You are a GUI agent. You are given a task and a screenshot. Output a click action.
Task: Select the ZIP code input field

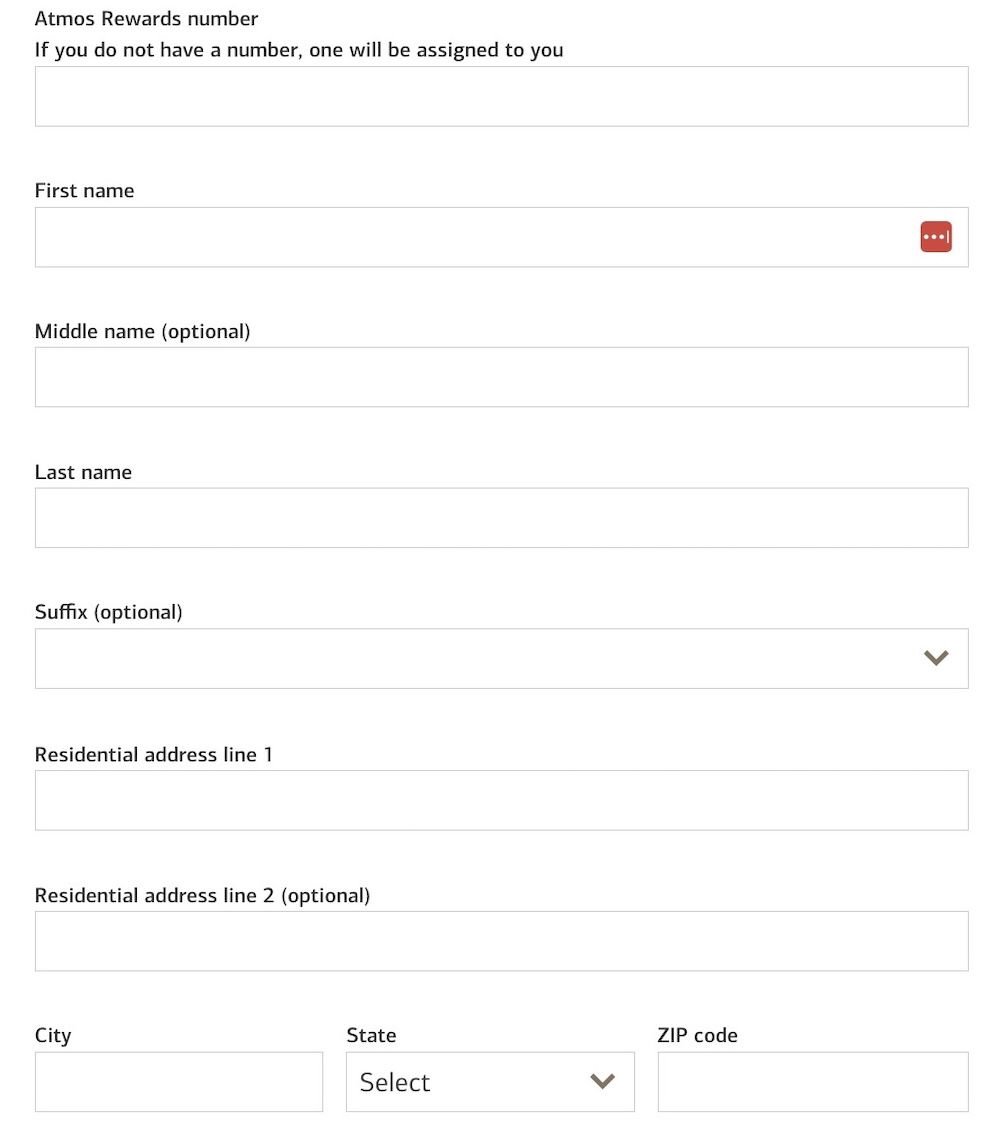point(813,1081)
